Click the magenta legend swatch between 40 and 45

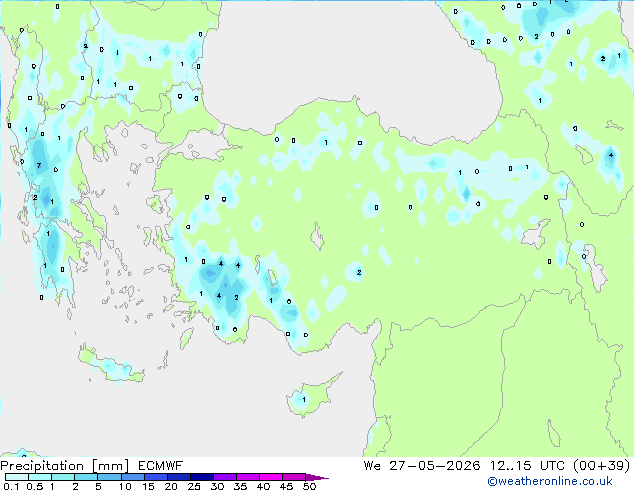(271, 477)
